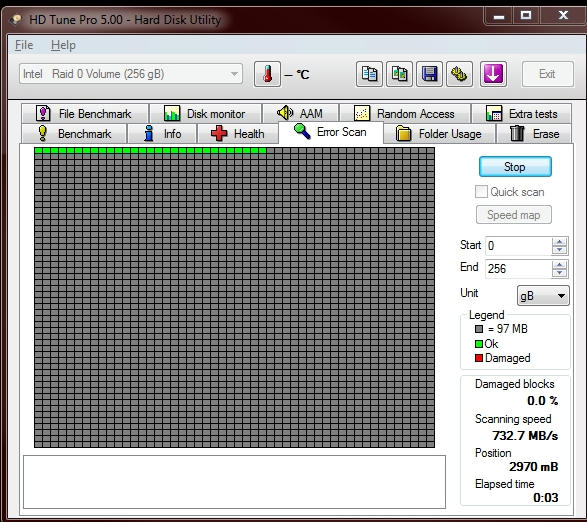587x522 pixels.
Task: Open the options wrench icon
Action: point(459,74)
